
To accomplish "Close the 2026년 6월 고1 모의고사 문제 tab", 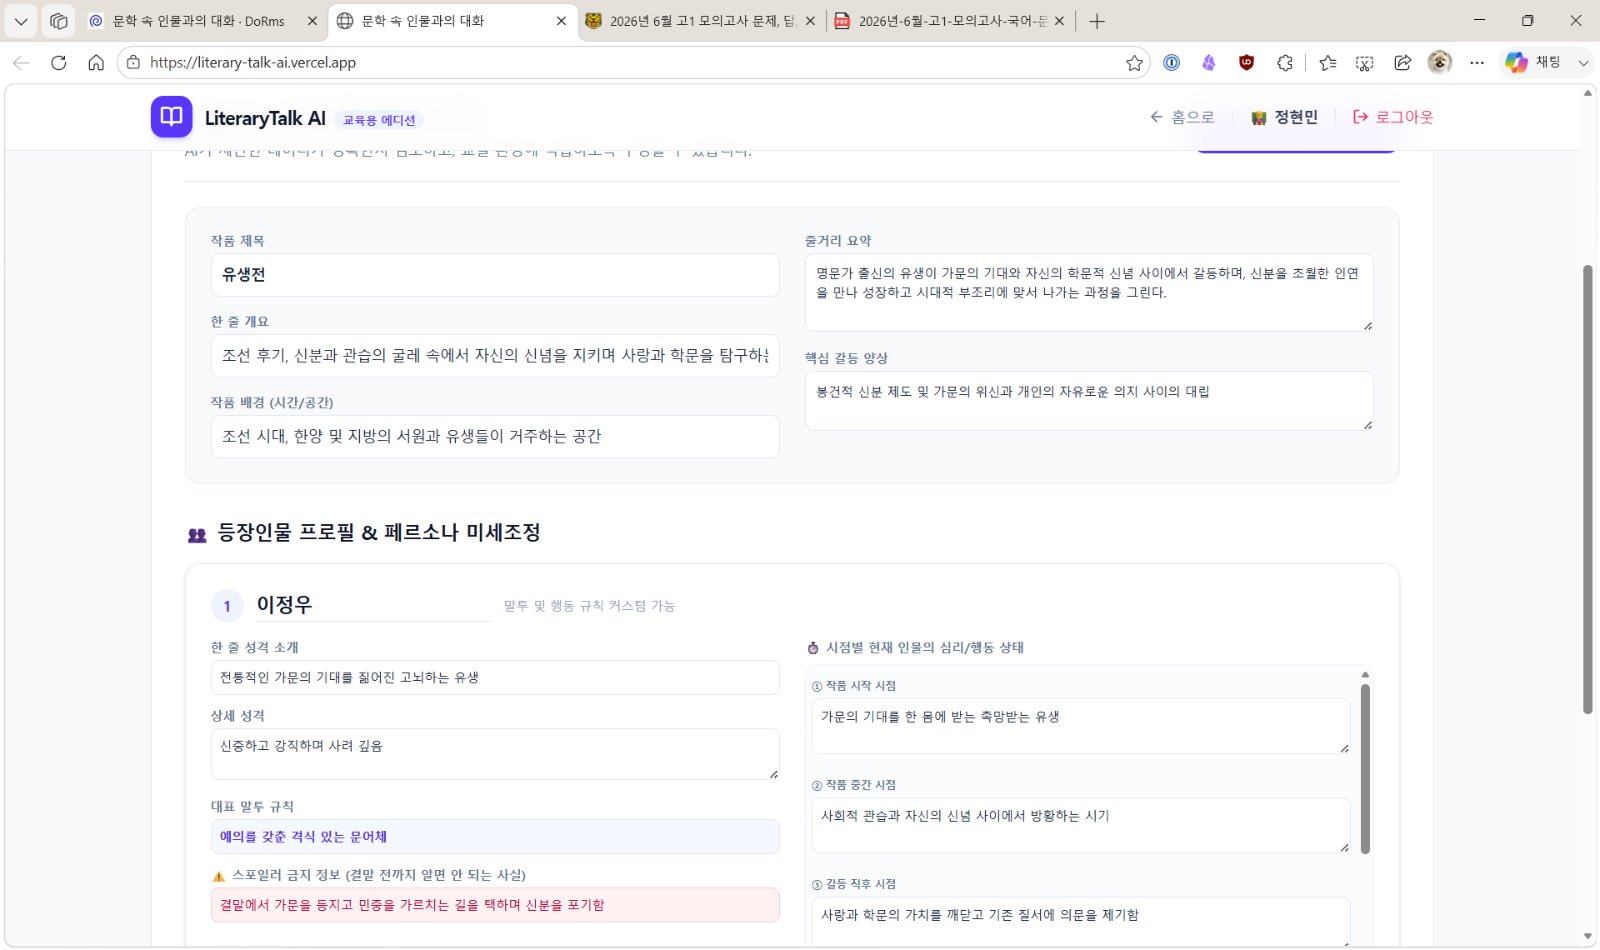I will (x=810, y=21).
